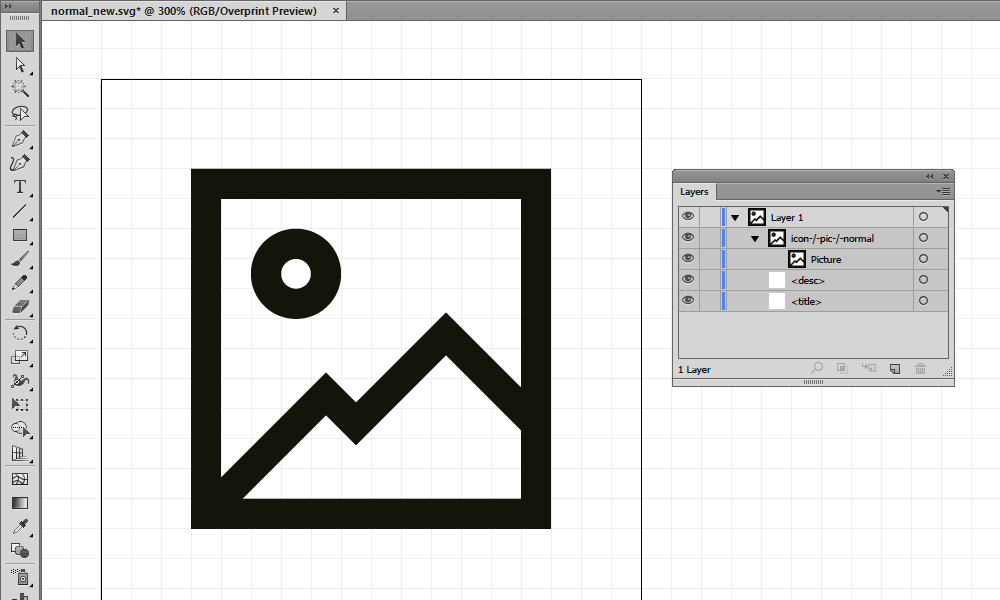The height and width of the screenshot is (600, 1000).
Task: Create a new layer
Action: tap(894, 368)
